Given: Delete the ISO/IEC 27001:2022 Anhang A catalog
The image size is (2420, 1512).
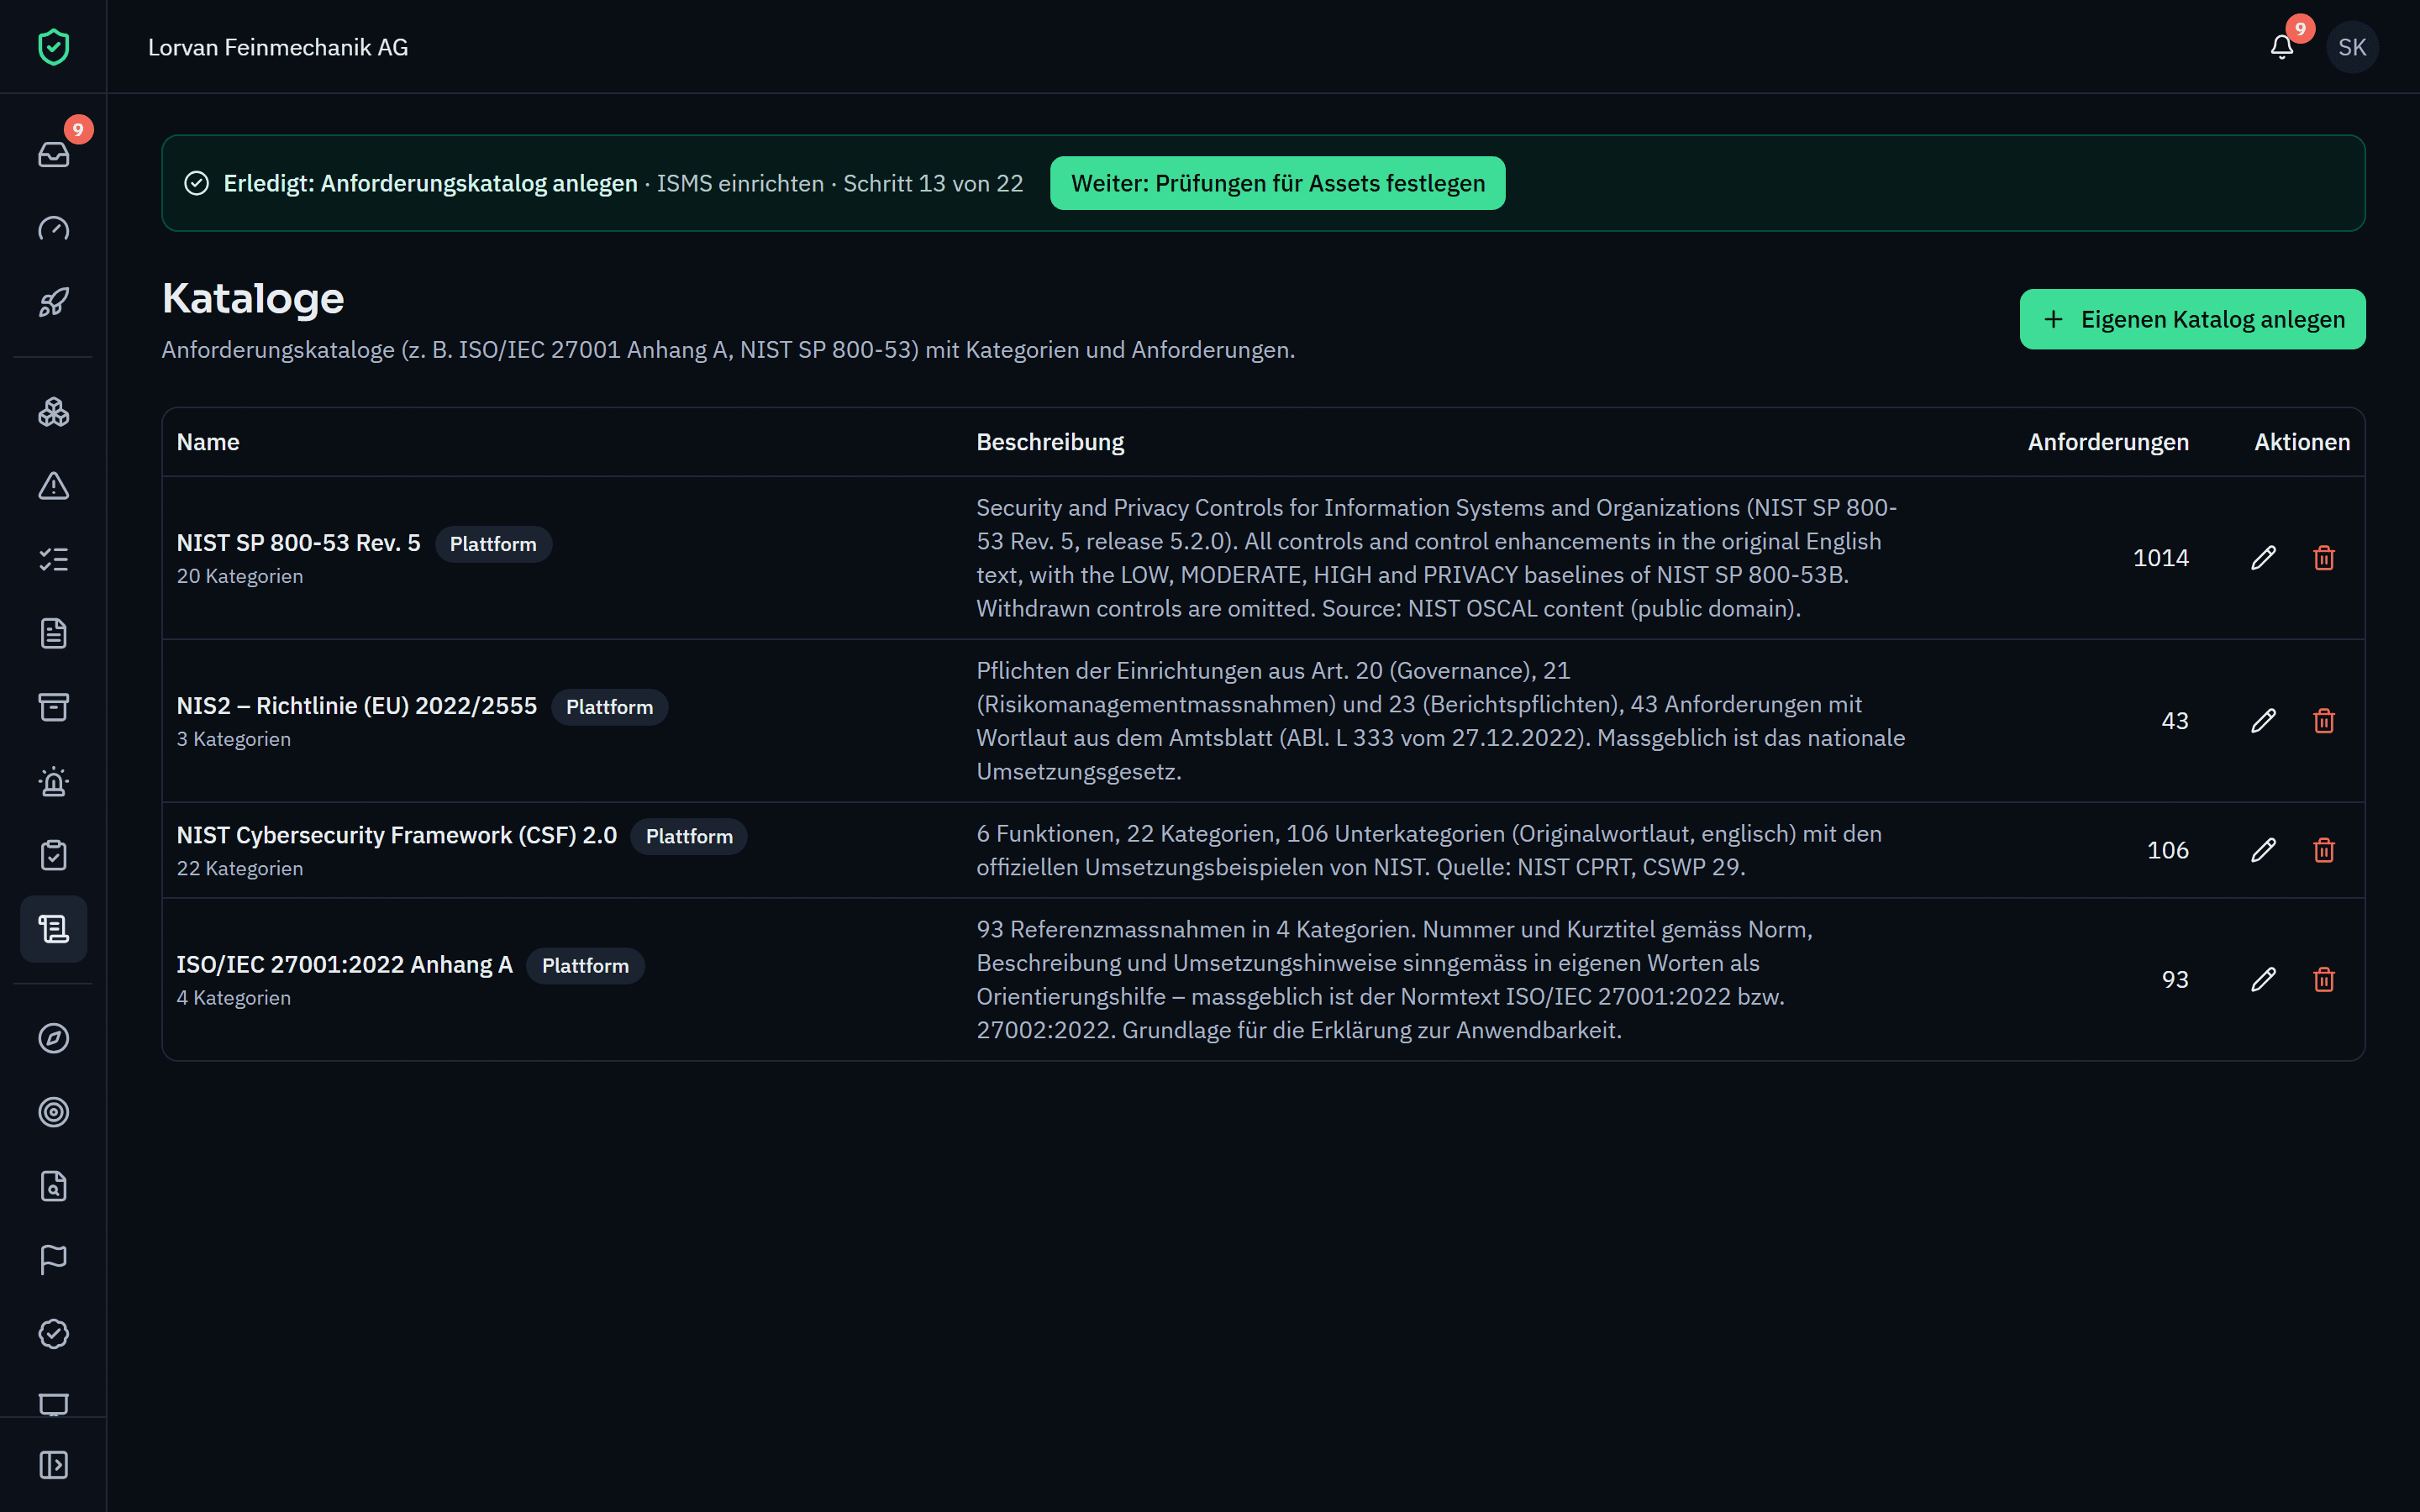Looking at the screenshot, I should [x=2324, y=979].
